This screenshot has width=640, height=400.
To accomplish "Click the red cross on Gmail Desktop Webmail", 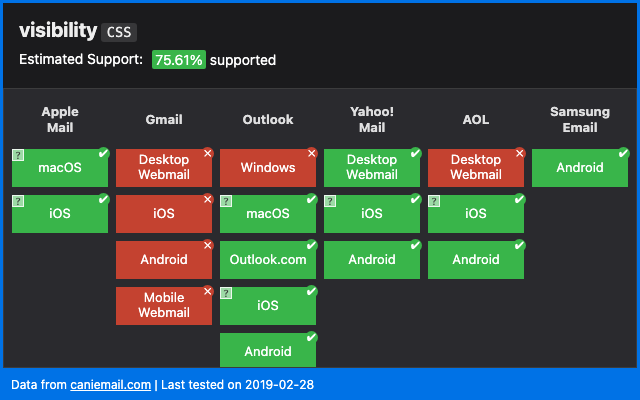I will (x=208, y=153).
